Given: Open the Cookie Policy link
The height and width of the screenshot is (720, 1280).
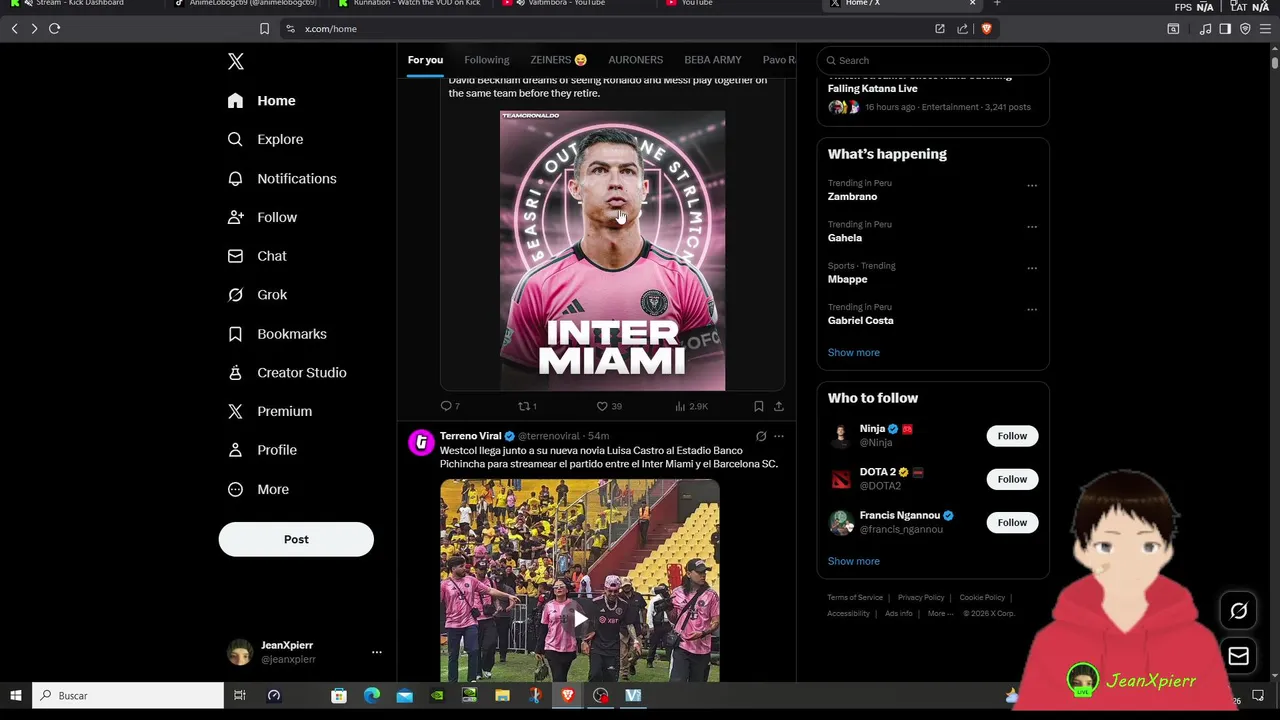Looking at the screenshot, I should pos(982,598).
